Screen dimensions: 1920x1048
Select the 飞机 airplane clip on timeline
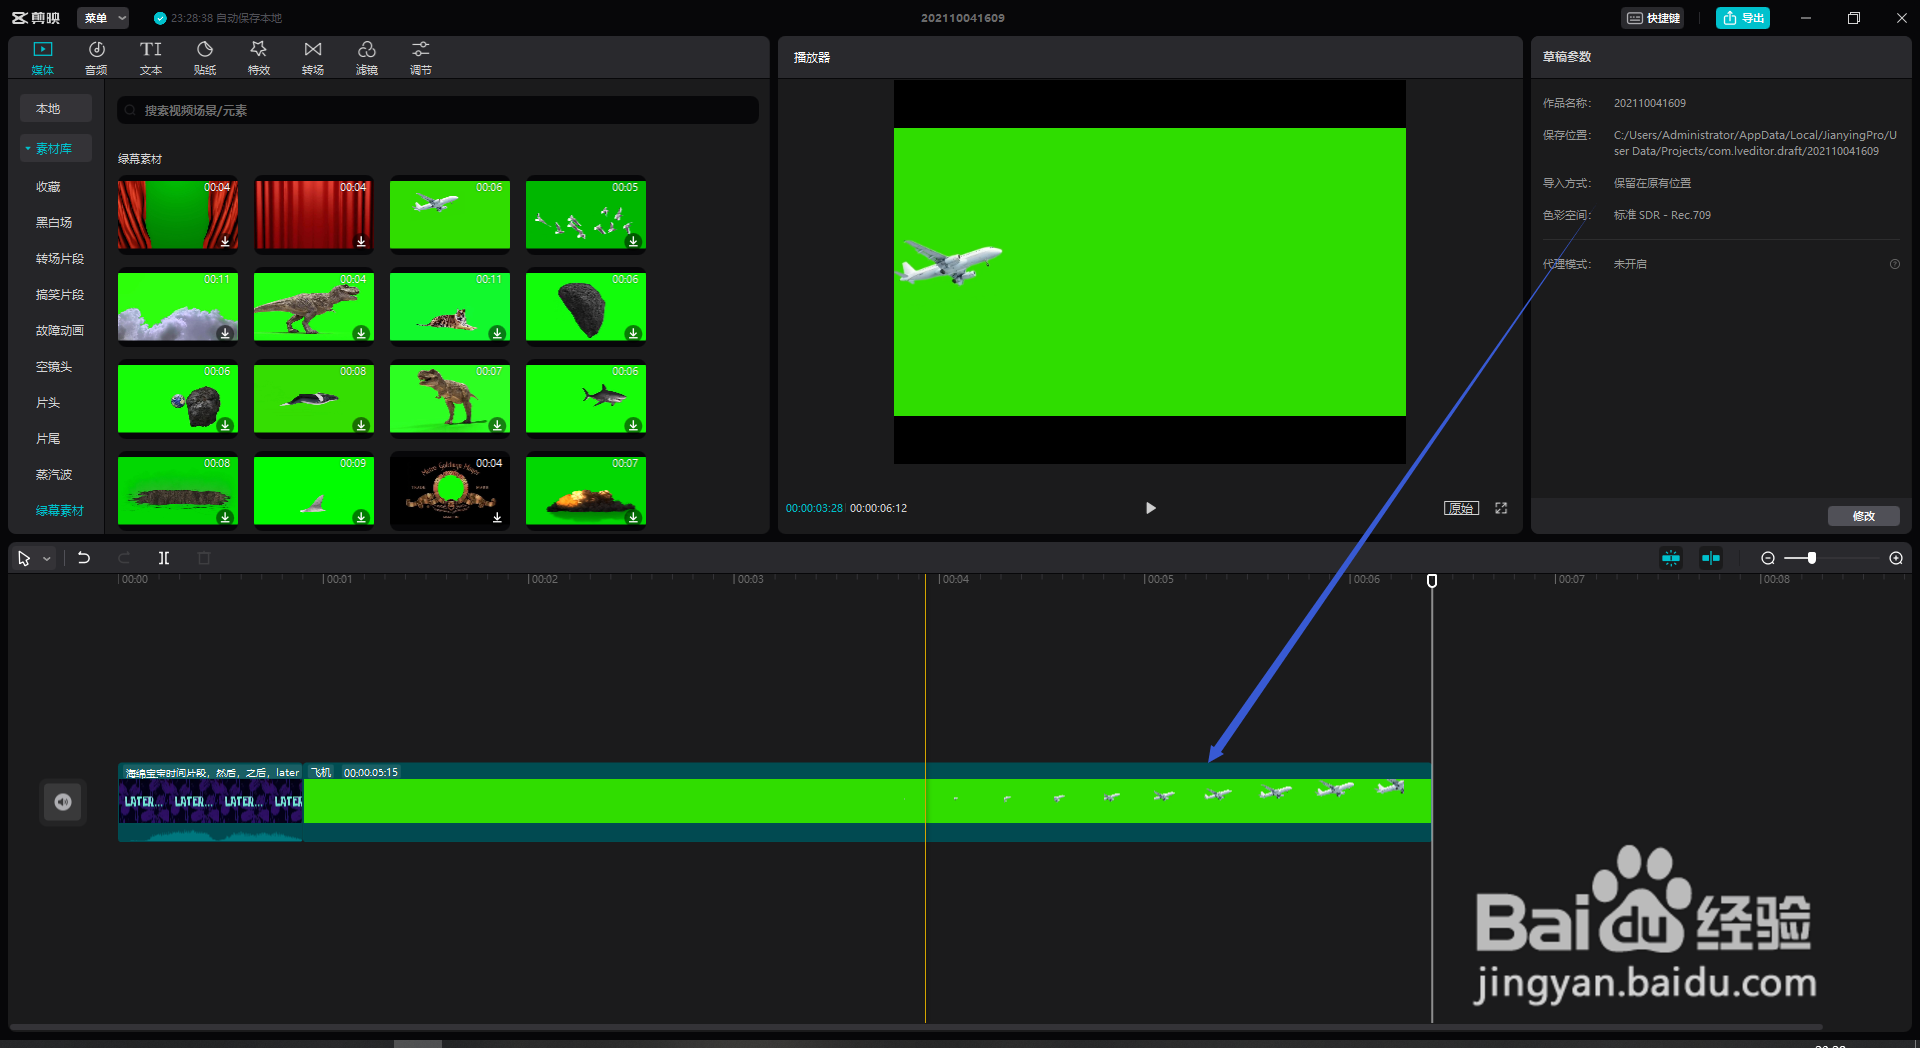point(867,802)
